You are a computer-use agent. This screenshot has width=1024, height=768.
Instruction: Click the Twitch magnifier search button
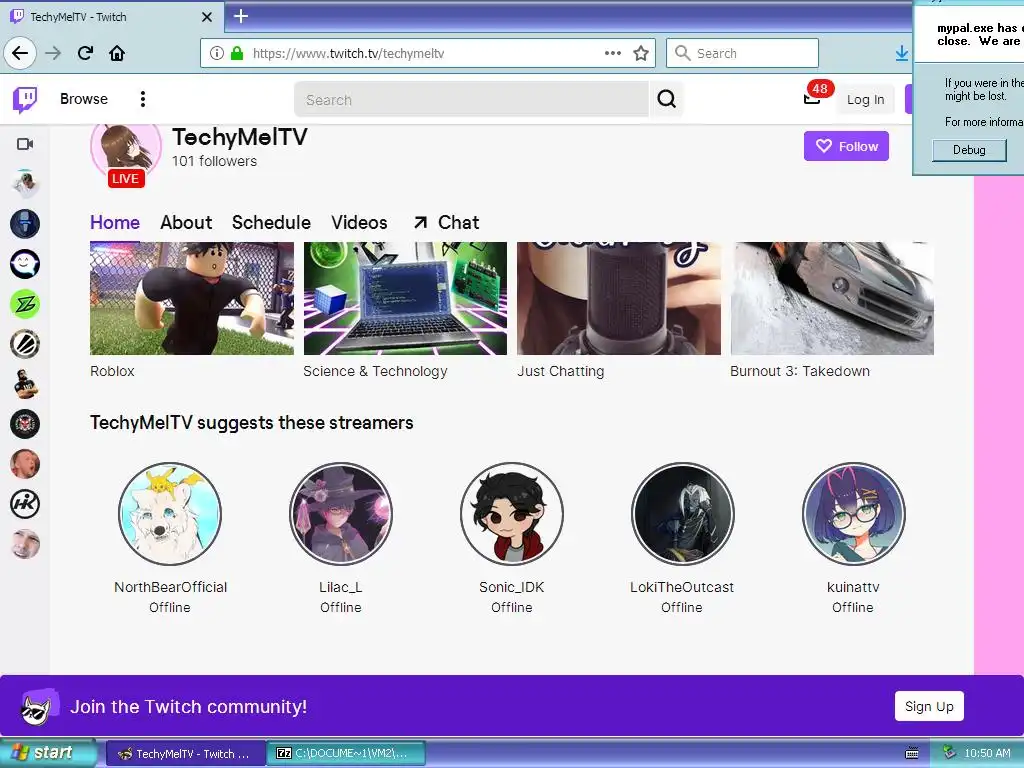click(666, 99)
